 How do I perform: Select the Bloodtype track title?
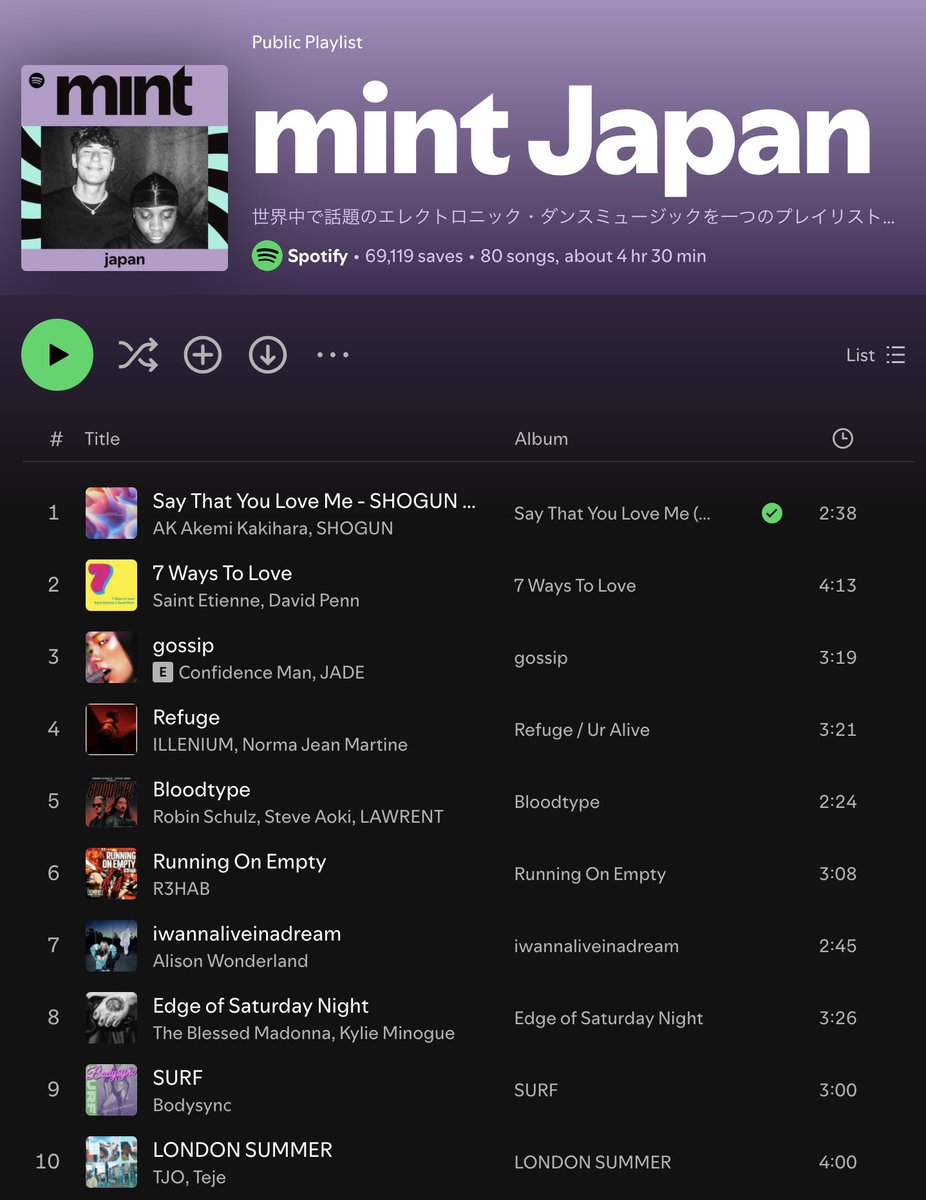(x=201, y=789)
